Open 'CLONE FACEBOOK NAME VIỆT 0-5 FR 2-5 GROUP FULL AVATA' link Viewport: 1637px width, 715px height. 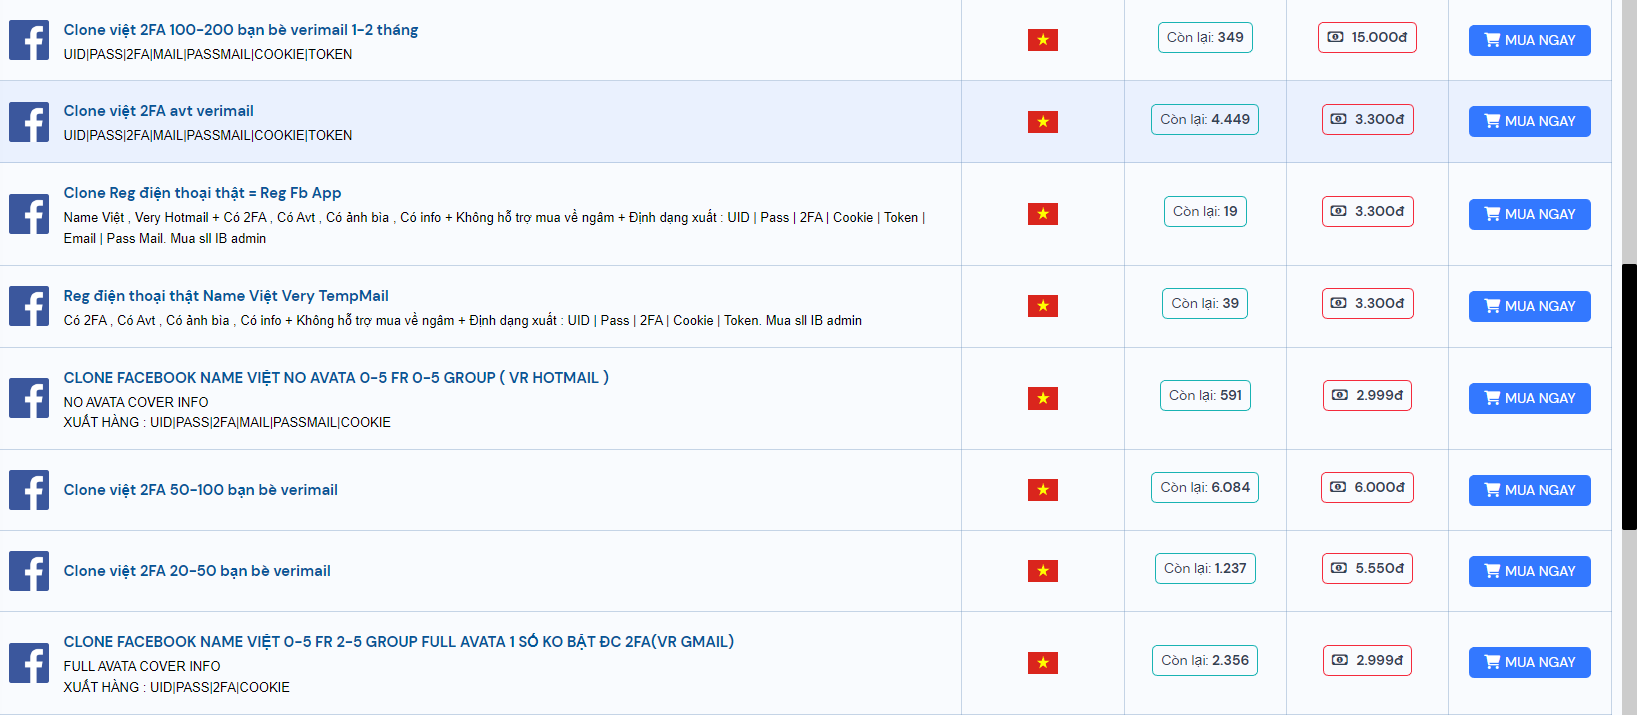point(399,642)
